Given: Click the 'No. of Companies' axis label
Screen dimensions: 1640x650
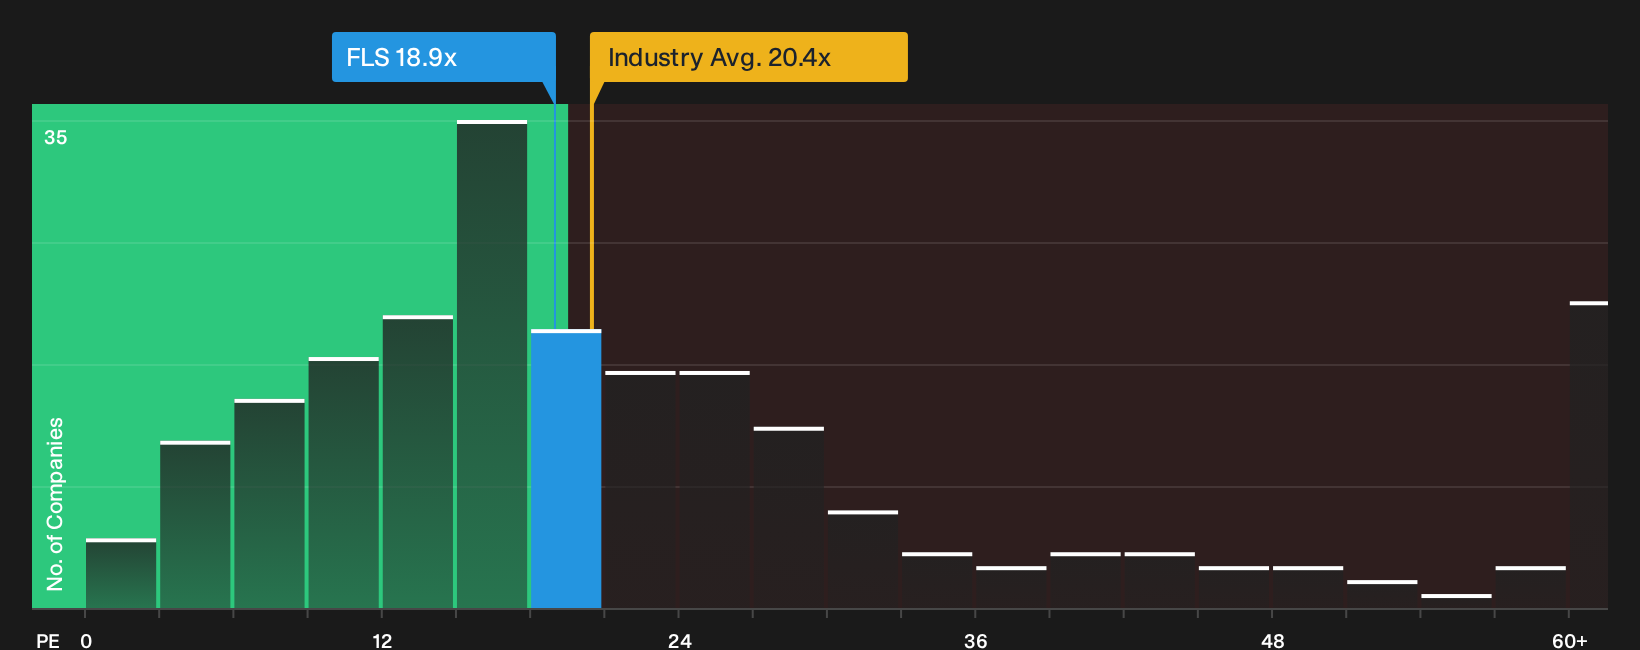Looking at the screenshot, I should 55,504.
